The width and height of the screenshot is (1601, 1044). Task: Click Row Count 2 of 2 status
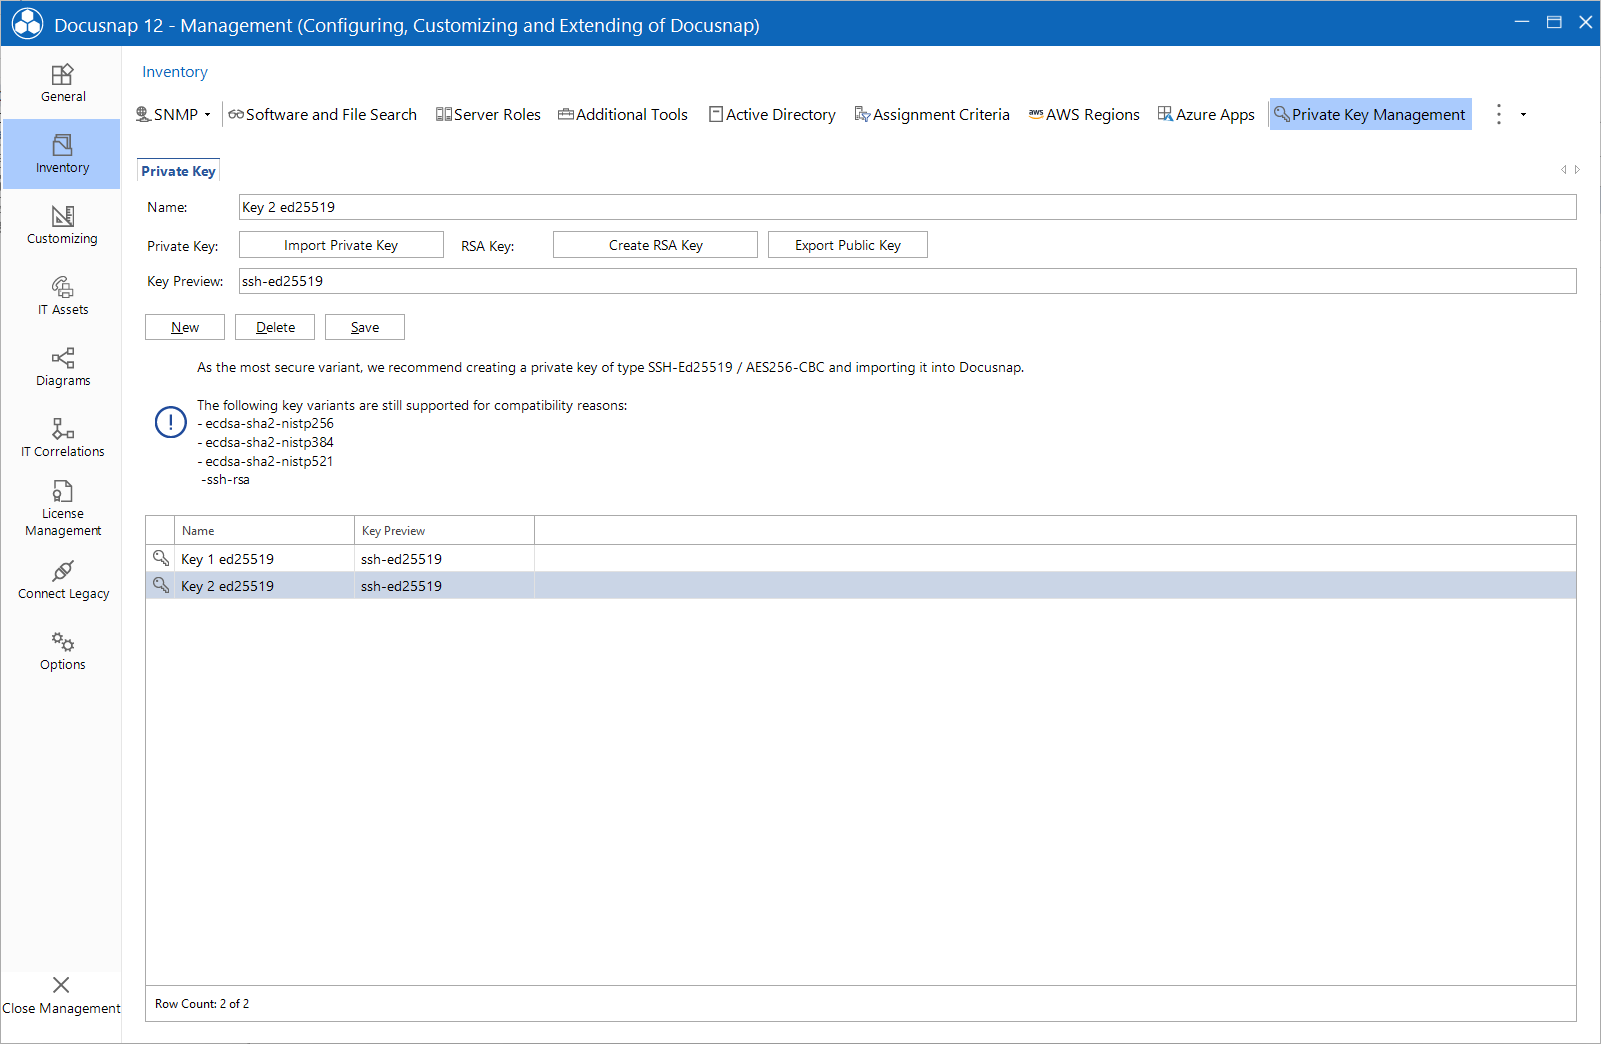pos(202,1004)
